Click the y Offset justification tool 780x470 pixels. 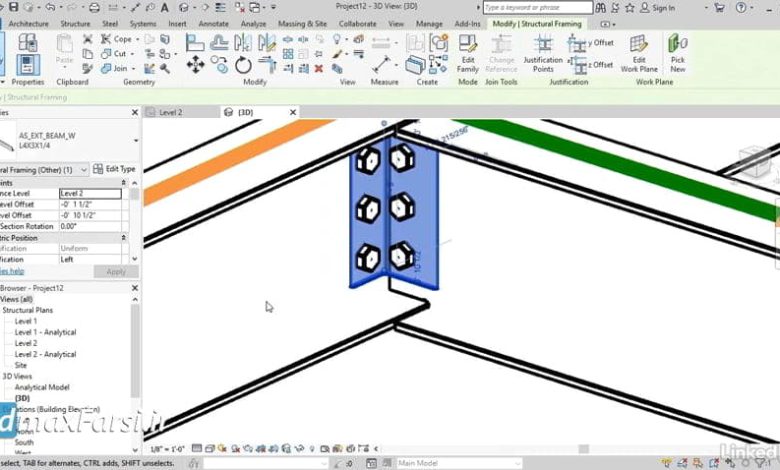pyautogui.click(x=590, y=43)
